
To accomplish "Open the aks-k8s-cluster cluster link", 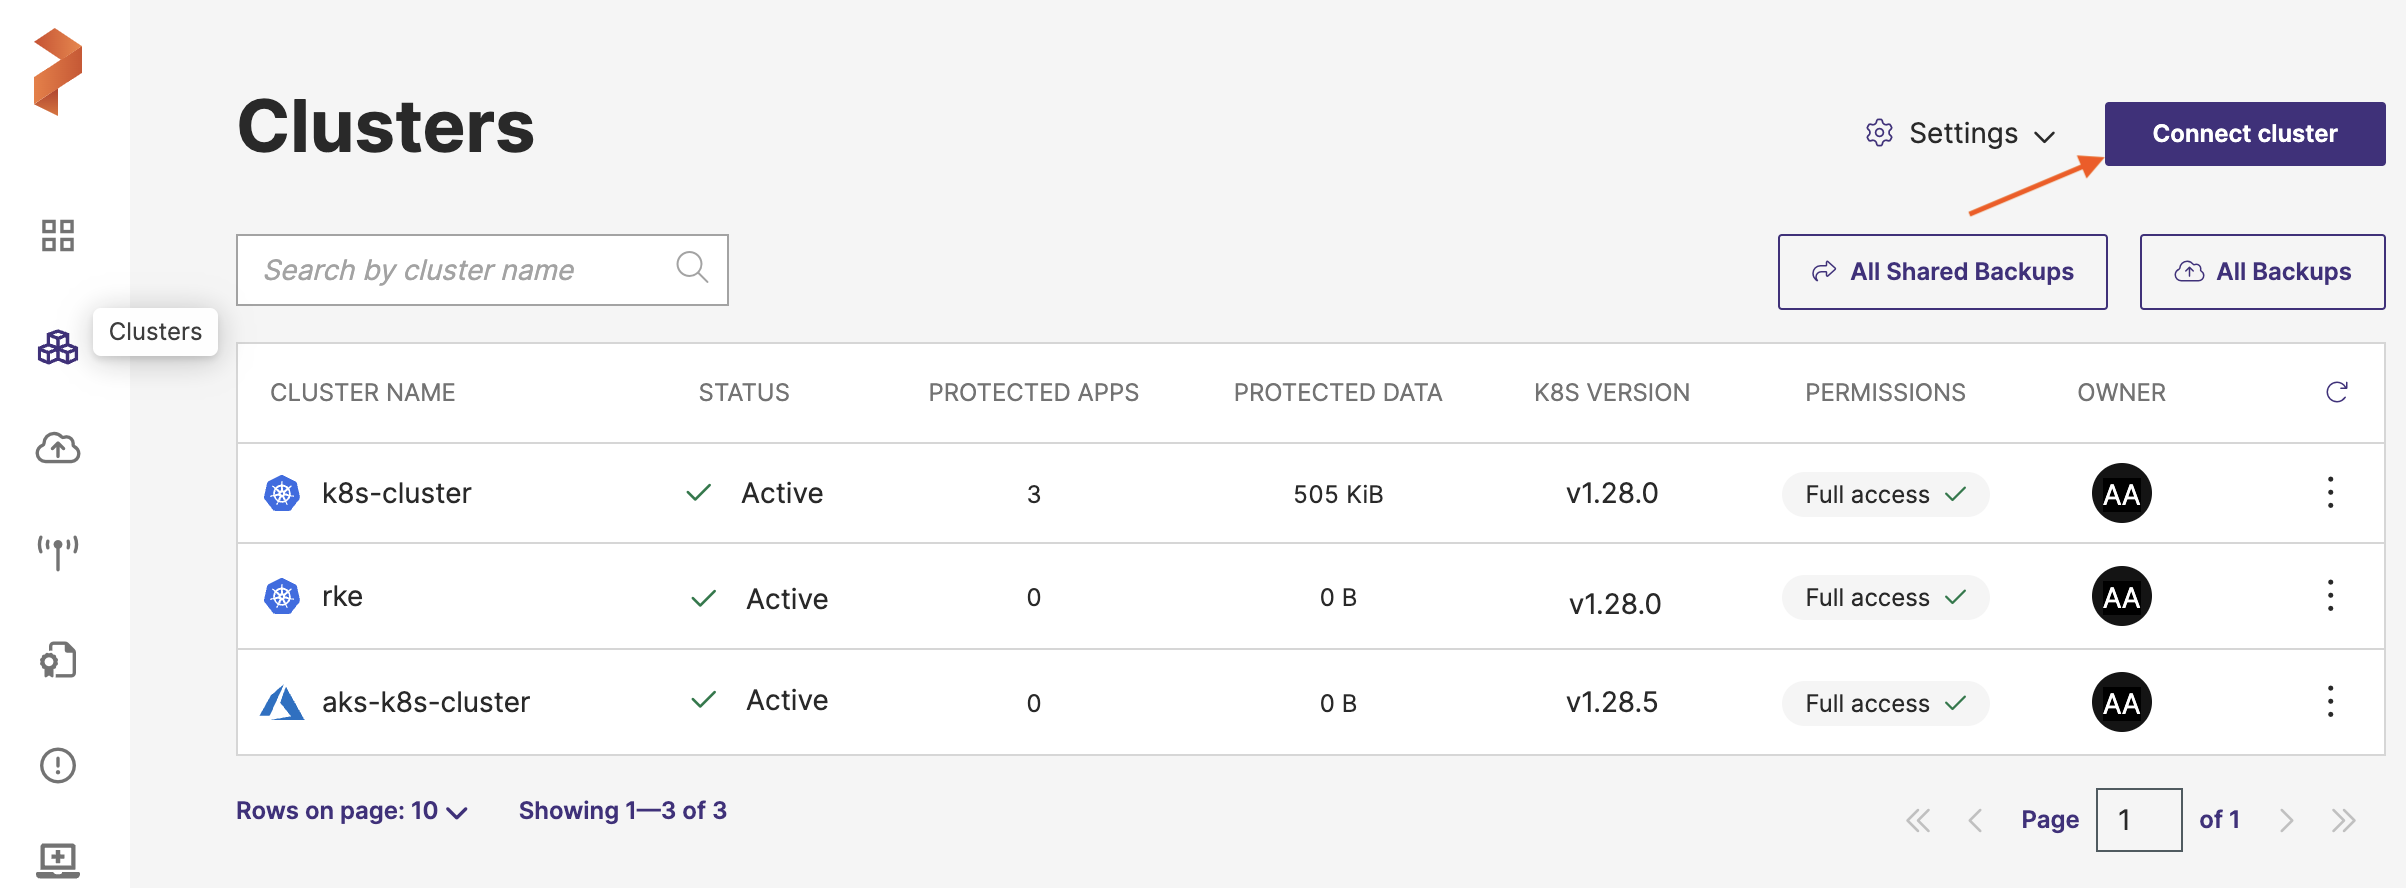I will (x=425, y=702).
